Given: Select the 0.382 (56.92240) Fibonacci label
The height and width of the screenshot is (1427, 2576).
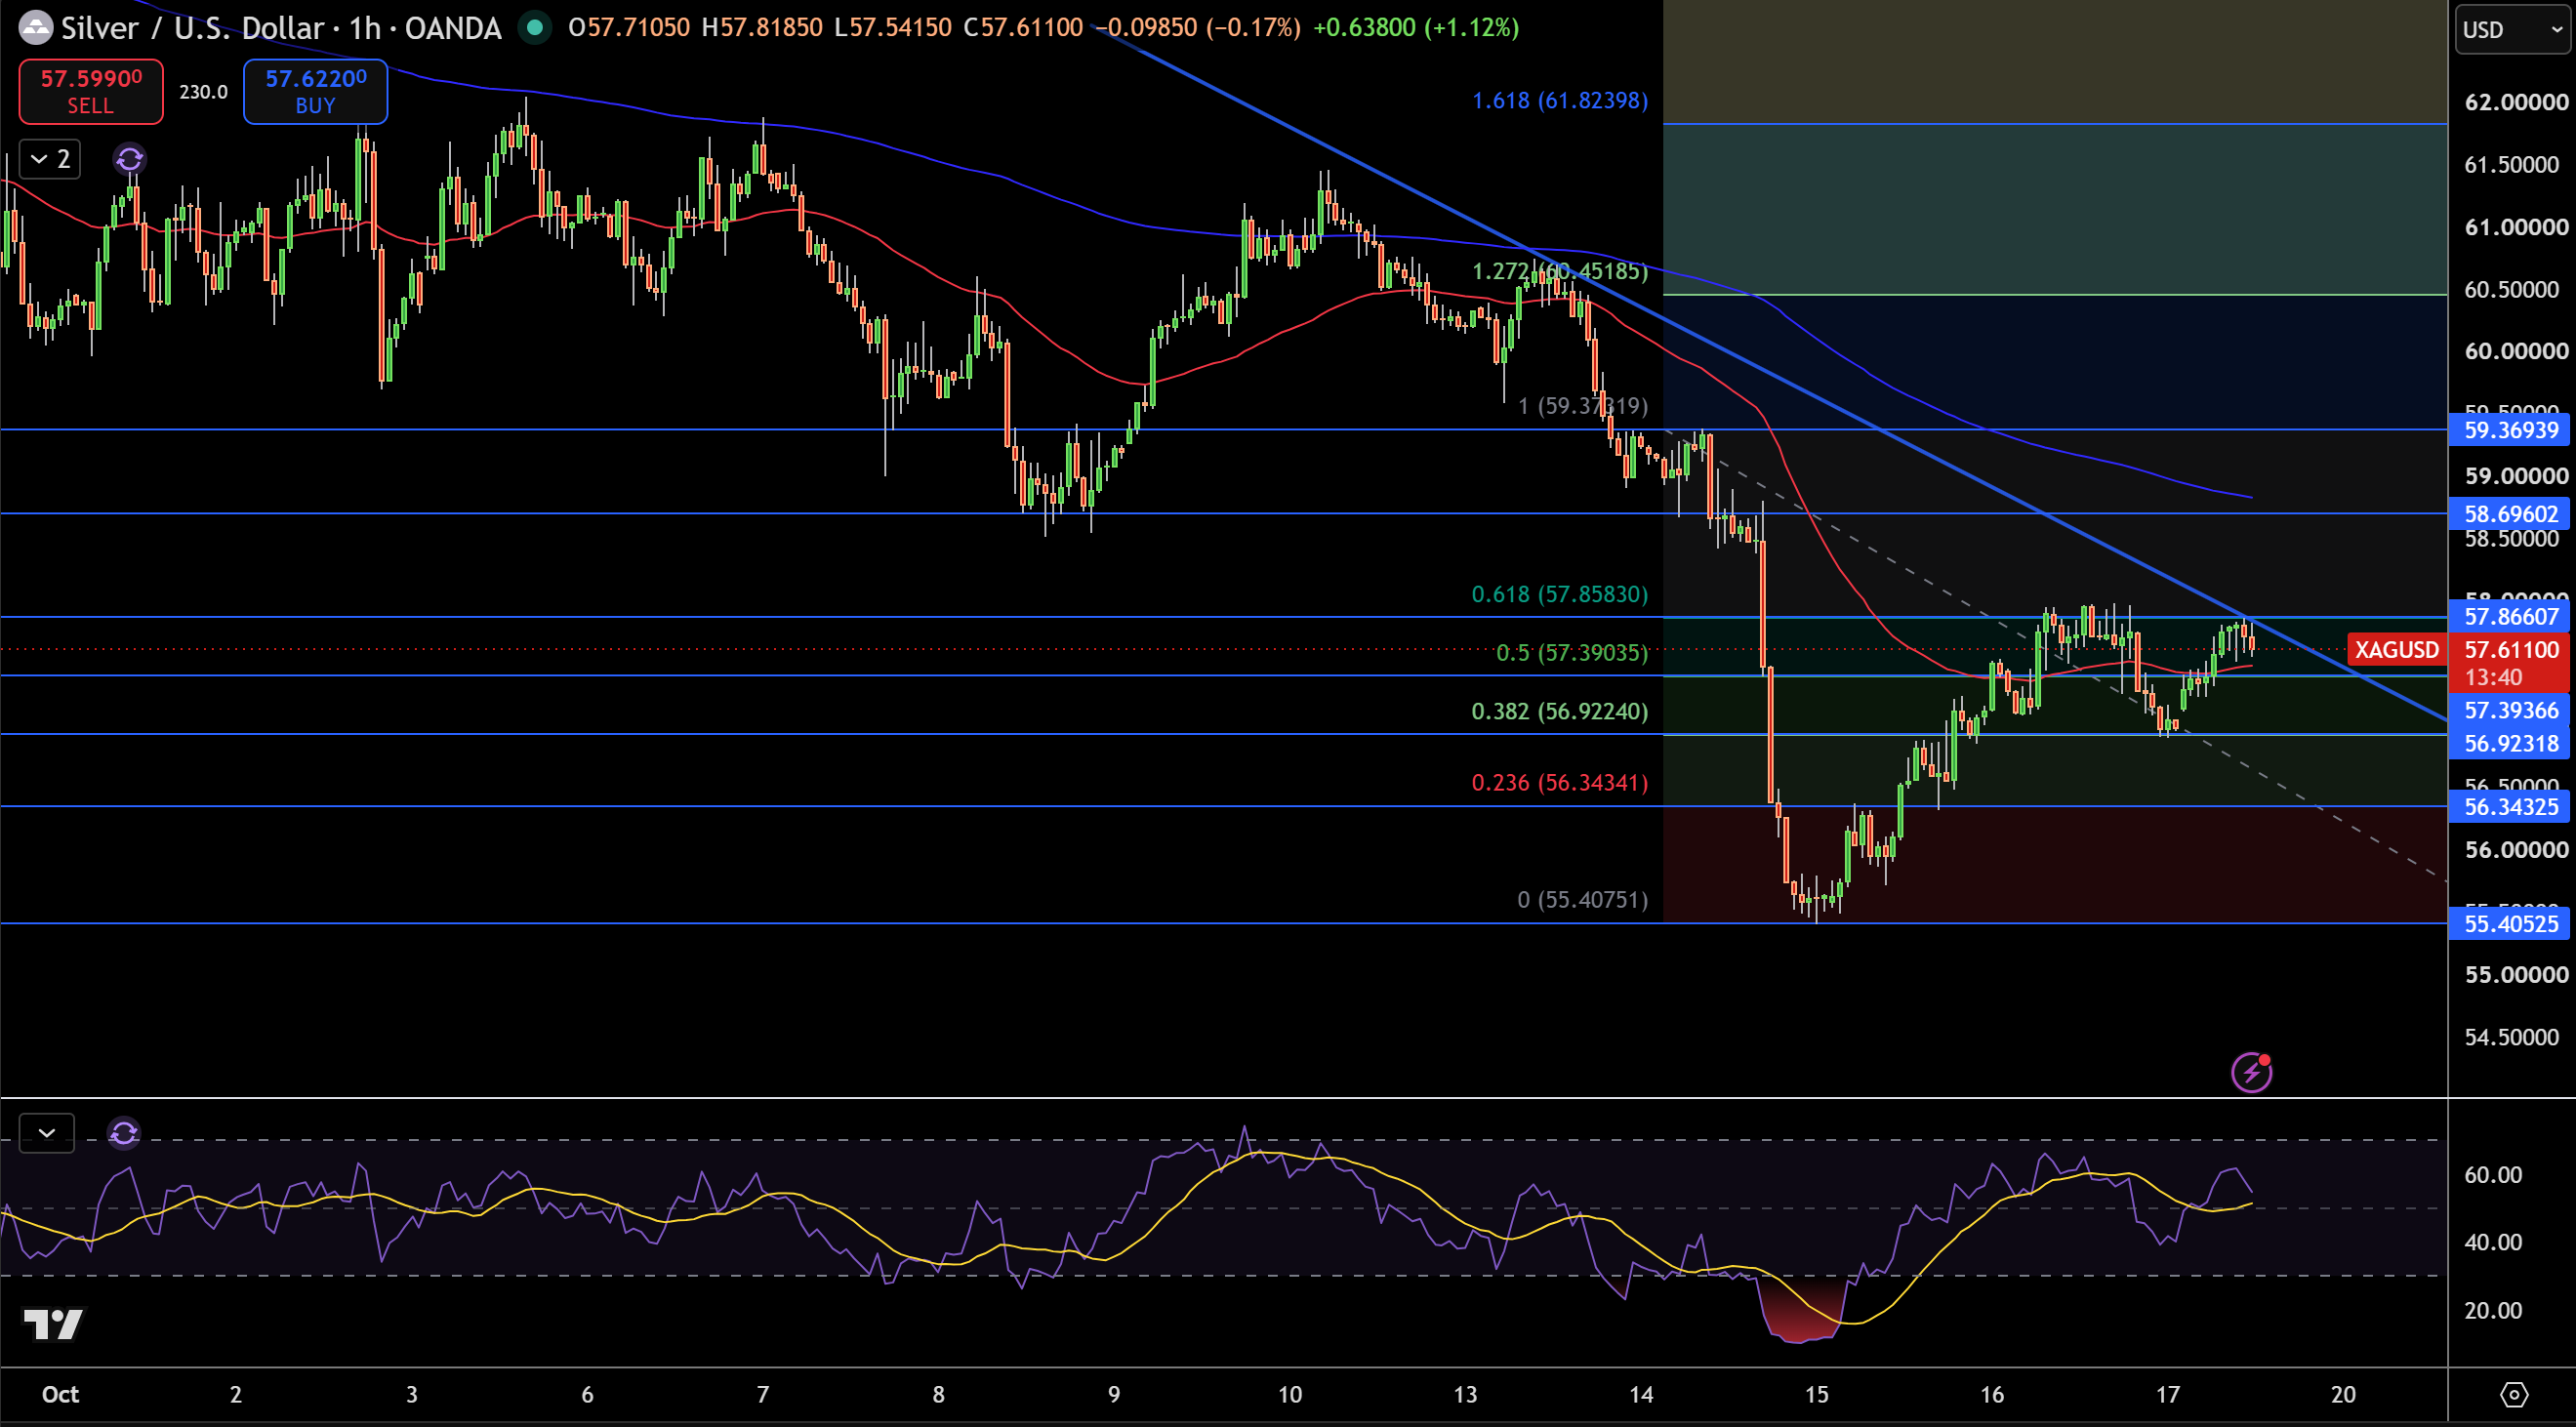Looking at the screenshot, I should [x=1560, y=711].
